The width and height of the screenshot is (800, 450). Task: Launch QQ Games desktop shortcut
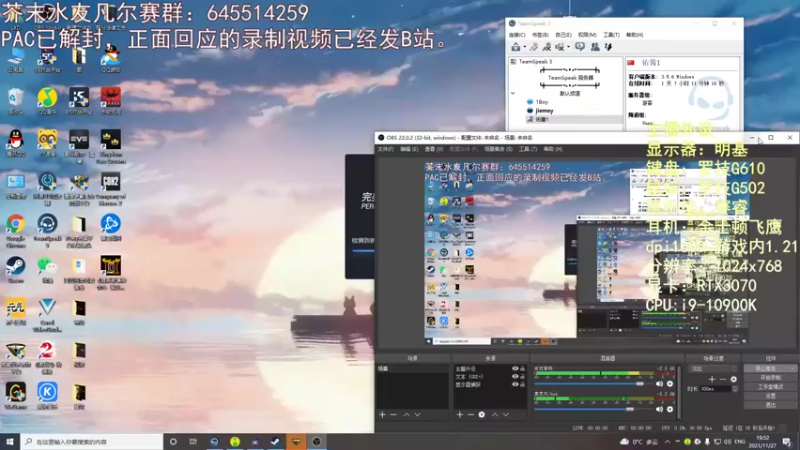111,57
